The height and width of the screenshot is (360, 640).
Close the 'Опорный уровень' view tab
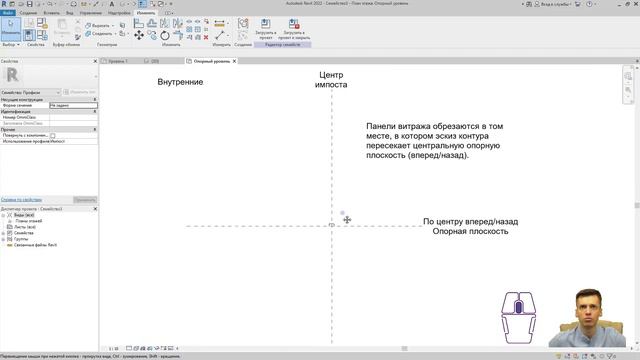(234, 61)
